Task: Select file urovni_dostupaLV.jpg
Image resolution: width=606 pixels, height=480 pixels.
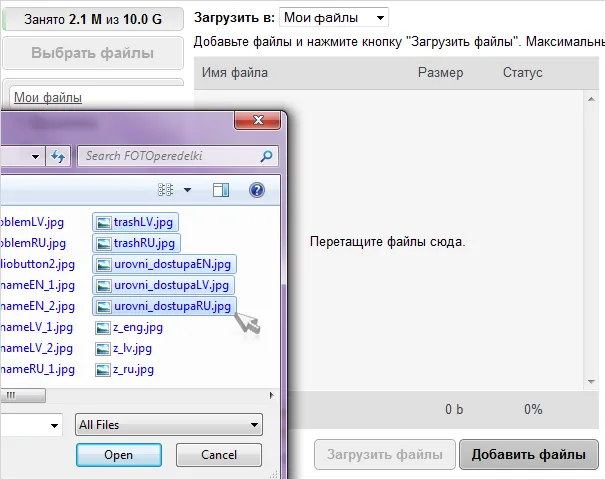Action: [x=163, y=286]
